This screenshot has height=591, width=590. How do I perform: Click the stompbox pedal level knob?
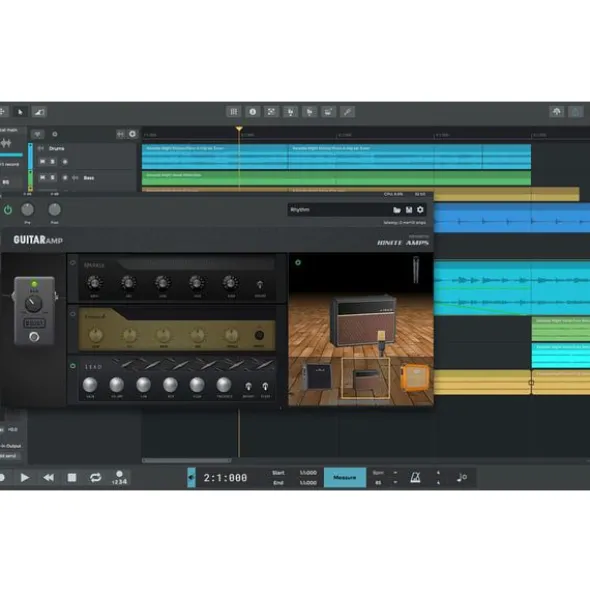click(34, 304)
